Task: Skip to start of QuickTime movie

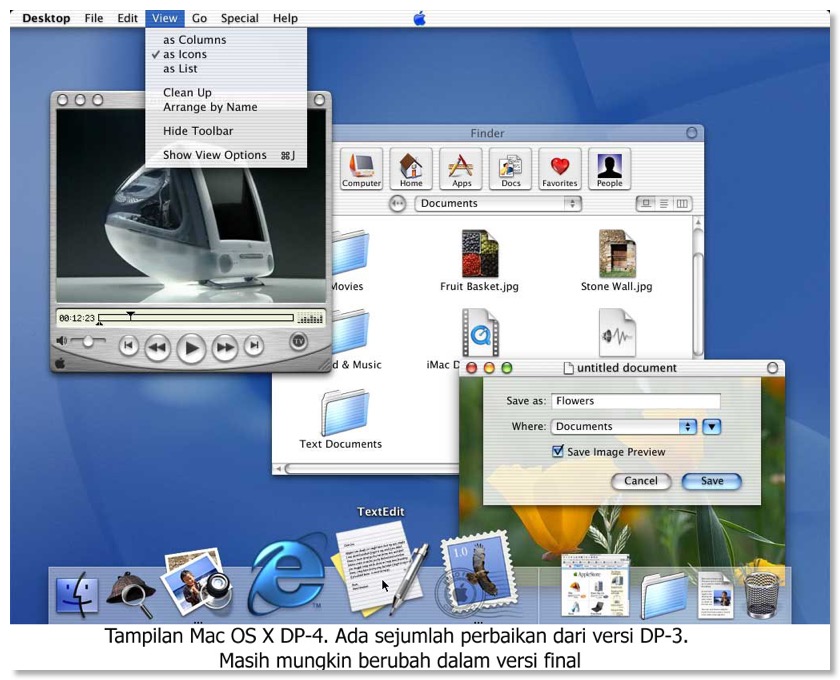Action: (129, 346)
